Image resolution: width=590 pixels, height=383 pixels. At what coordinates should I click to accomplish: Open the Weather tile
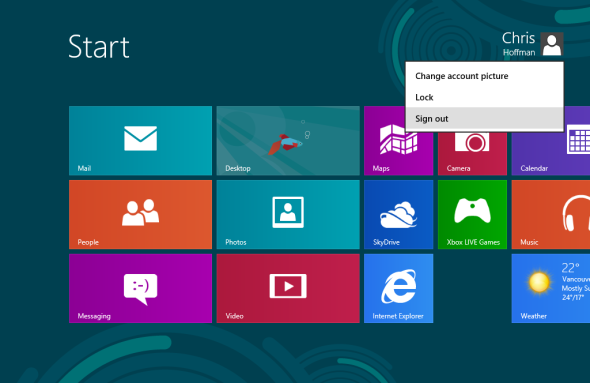pyautogui.click(x=550, y=288)
